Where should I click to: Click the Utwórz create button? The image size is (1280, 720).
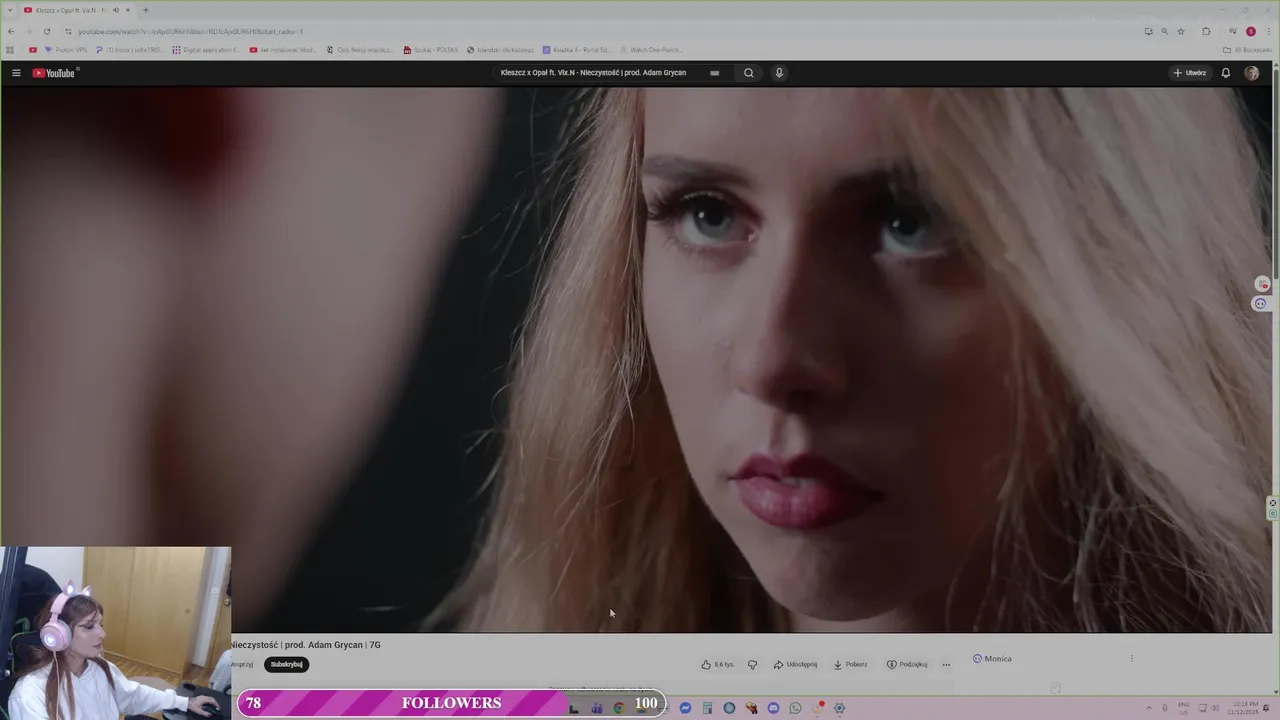(x=1190, y=73)
